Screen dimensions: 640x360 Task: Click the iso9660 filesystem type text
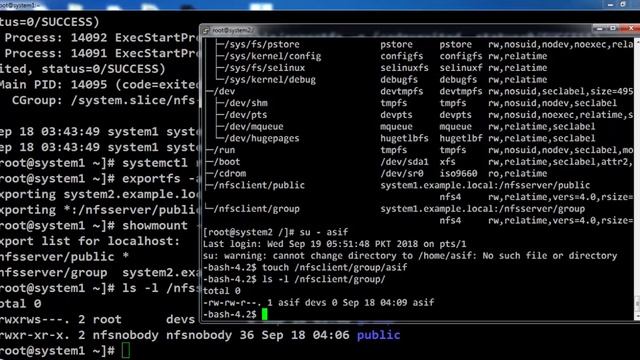[x=458, y=173]
